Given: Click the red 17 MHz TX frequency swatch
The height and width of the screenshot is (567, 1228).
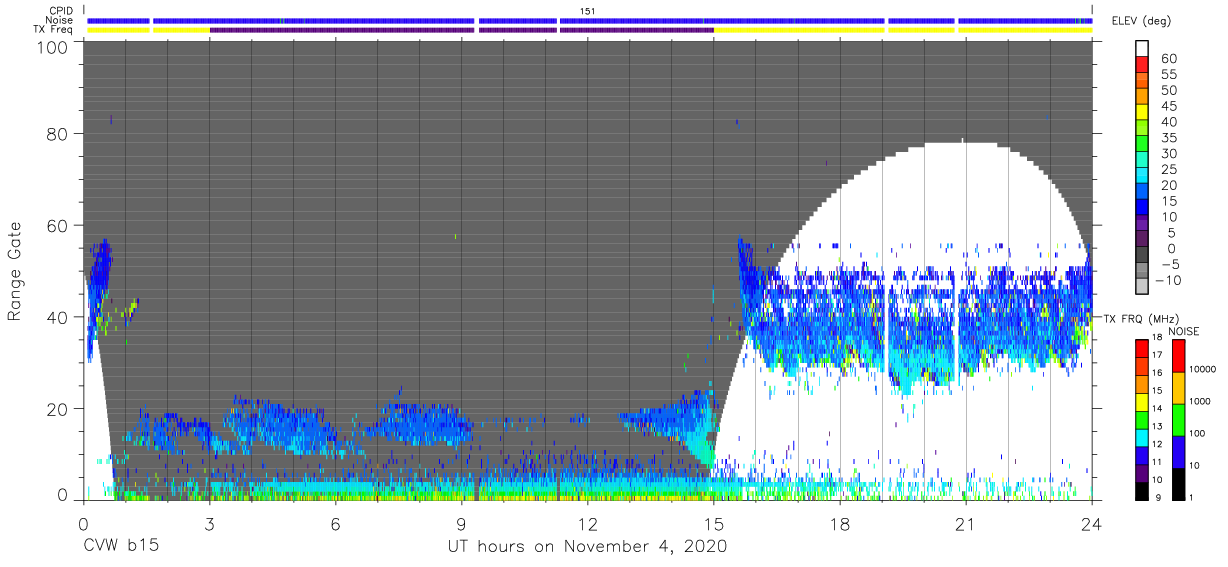Looking at the screenshot, I should tap(1142, 348).
